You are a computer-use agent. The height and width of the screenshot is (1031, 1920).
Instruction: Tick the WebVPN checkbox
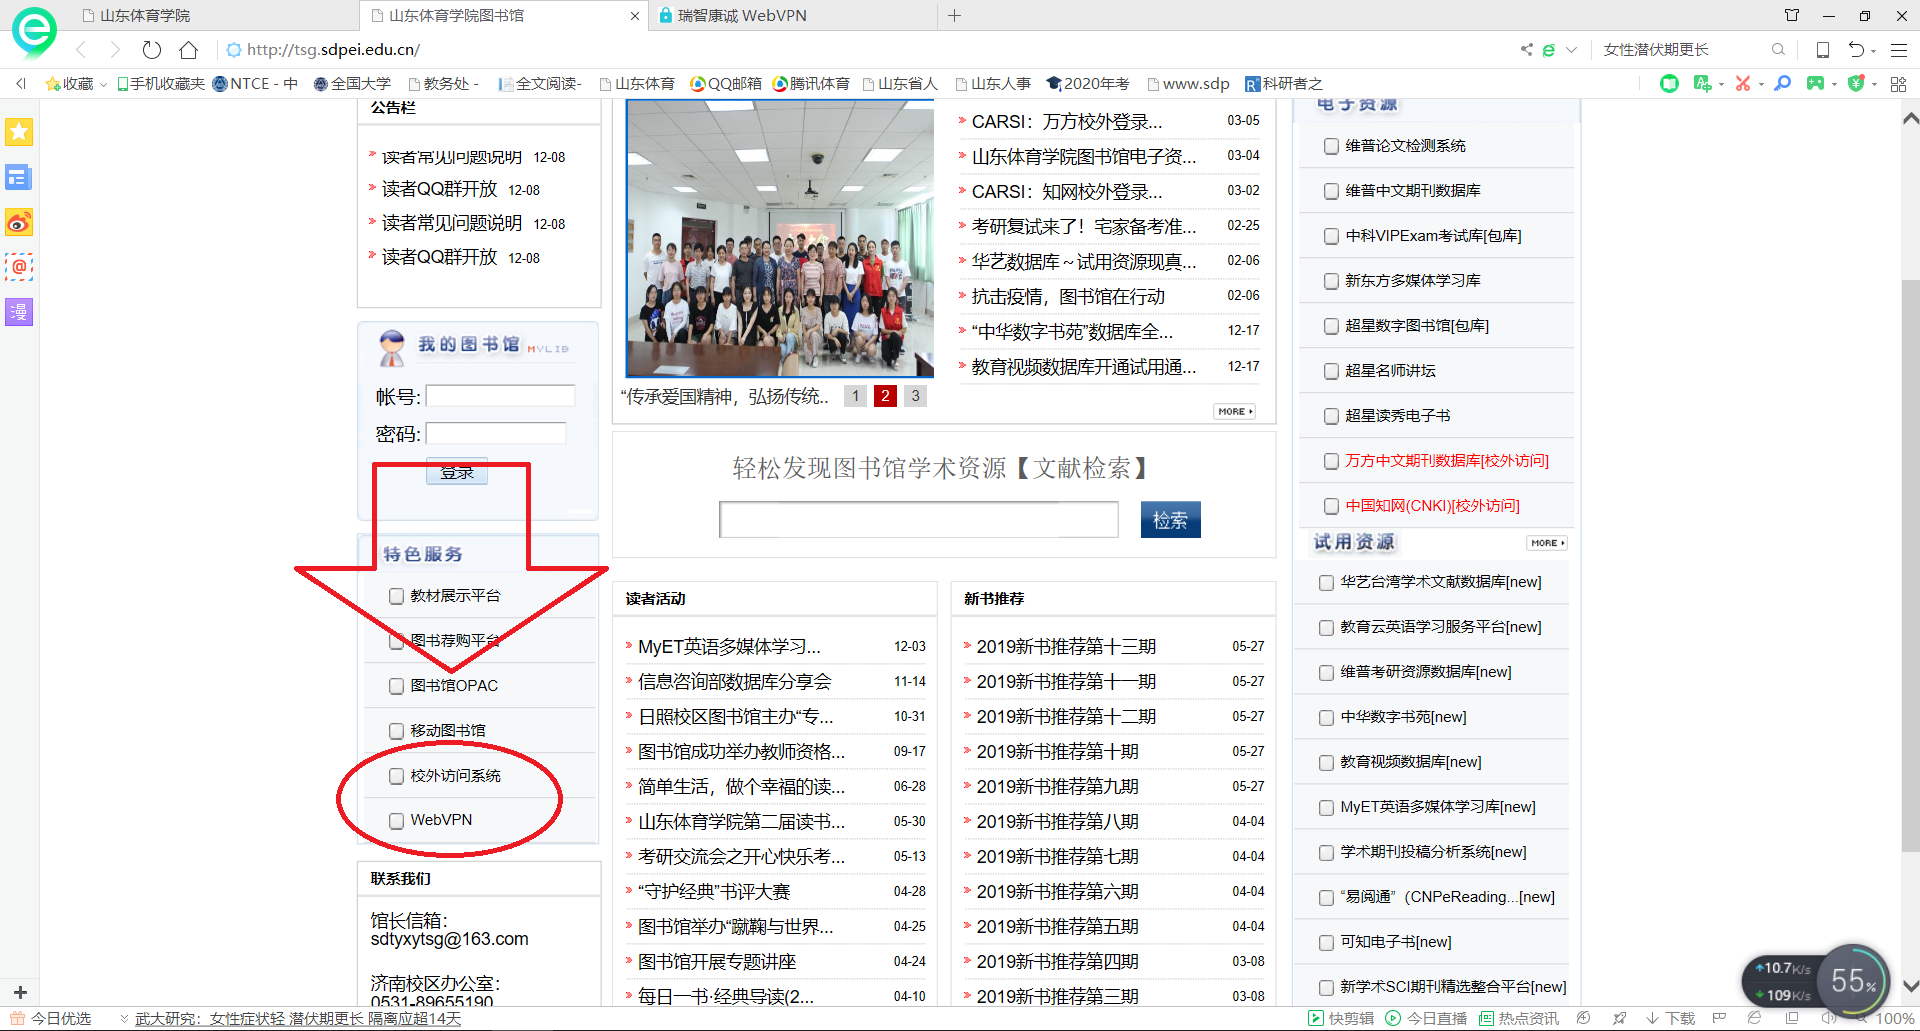[396, 821]
